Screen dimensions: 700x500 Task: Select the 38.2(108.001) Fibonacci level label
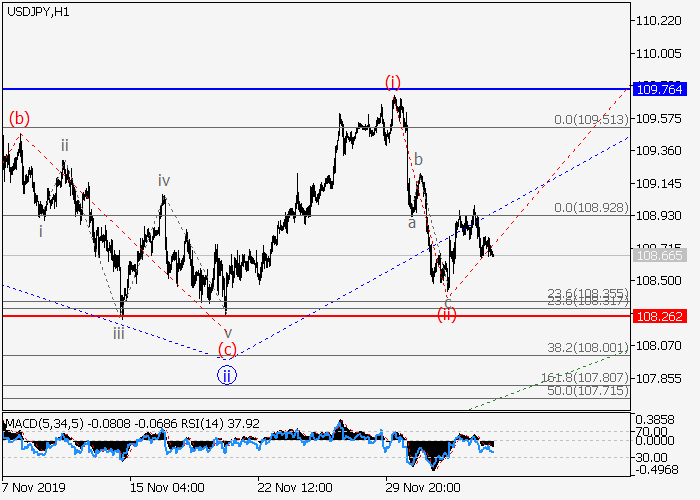coord(589,348)
